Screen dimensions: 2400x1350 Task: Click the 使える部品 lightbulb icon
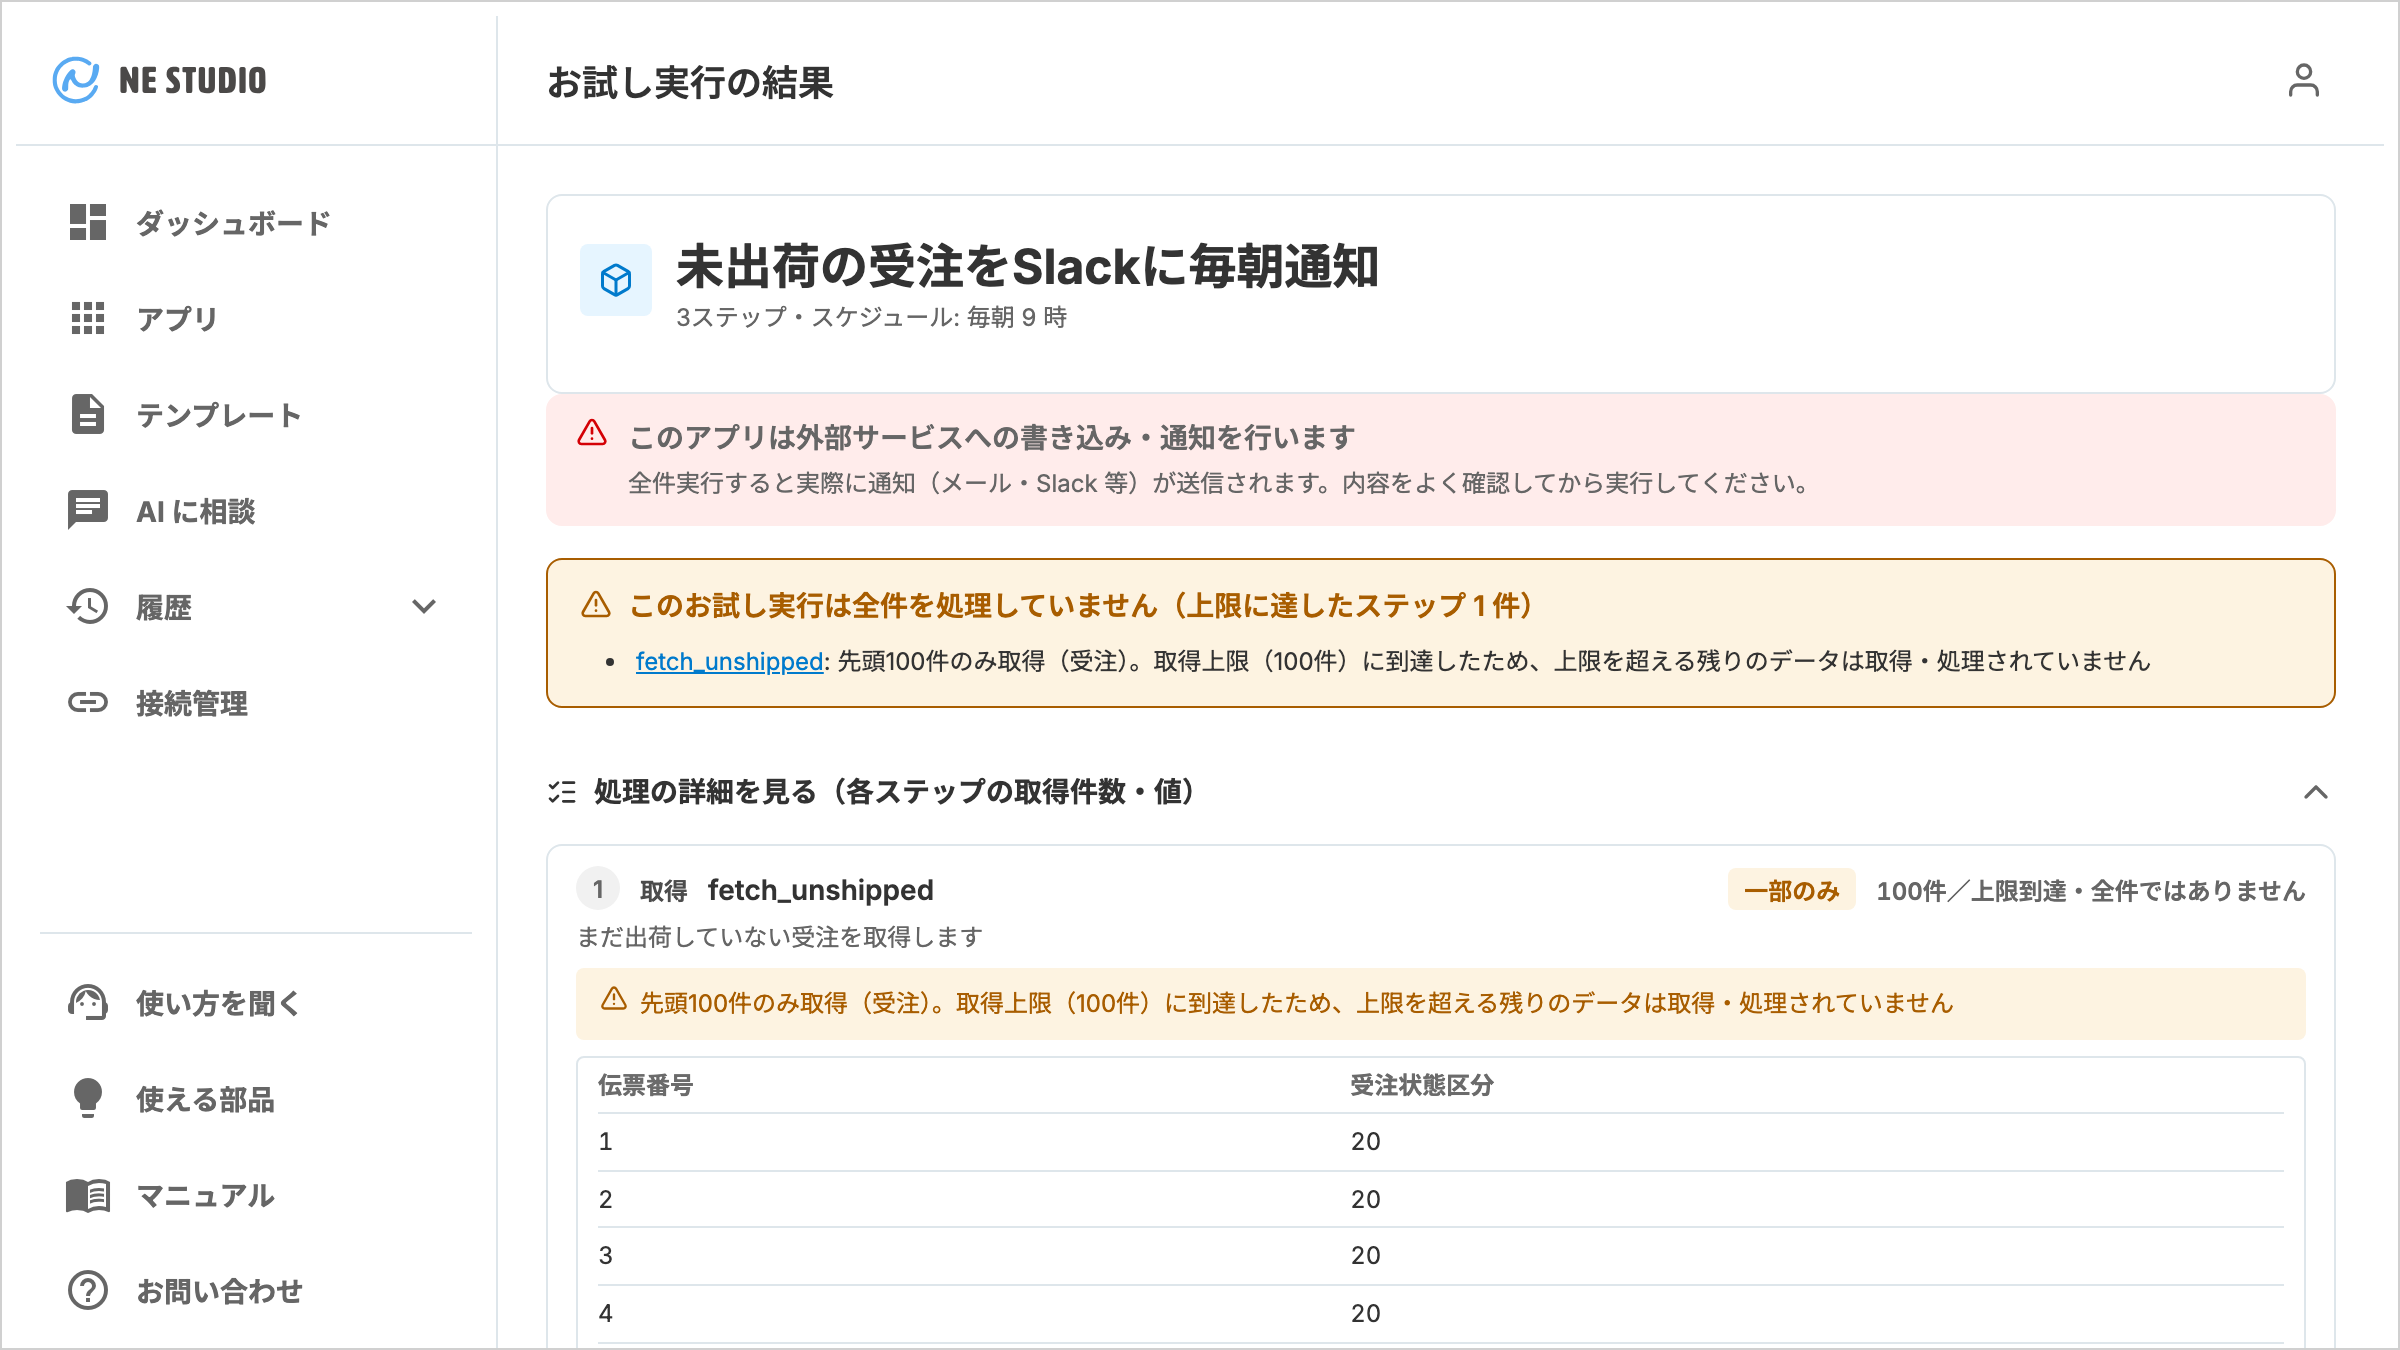coord(88,1098)
